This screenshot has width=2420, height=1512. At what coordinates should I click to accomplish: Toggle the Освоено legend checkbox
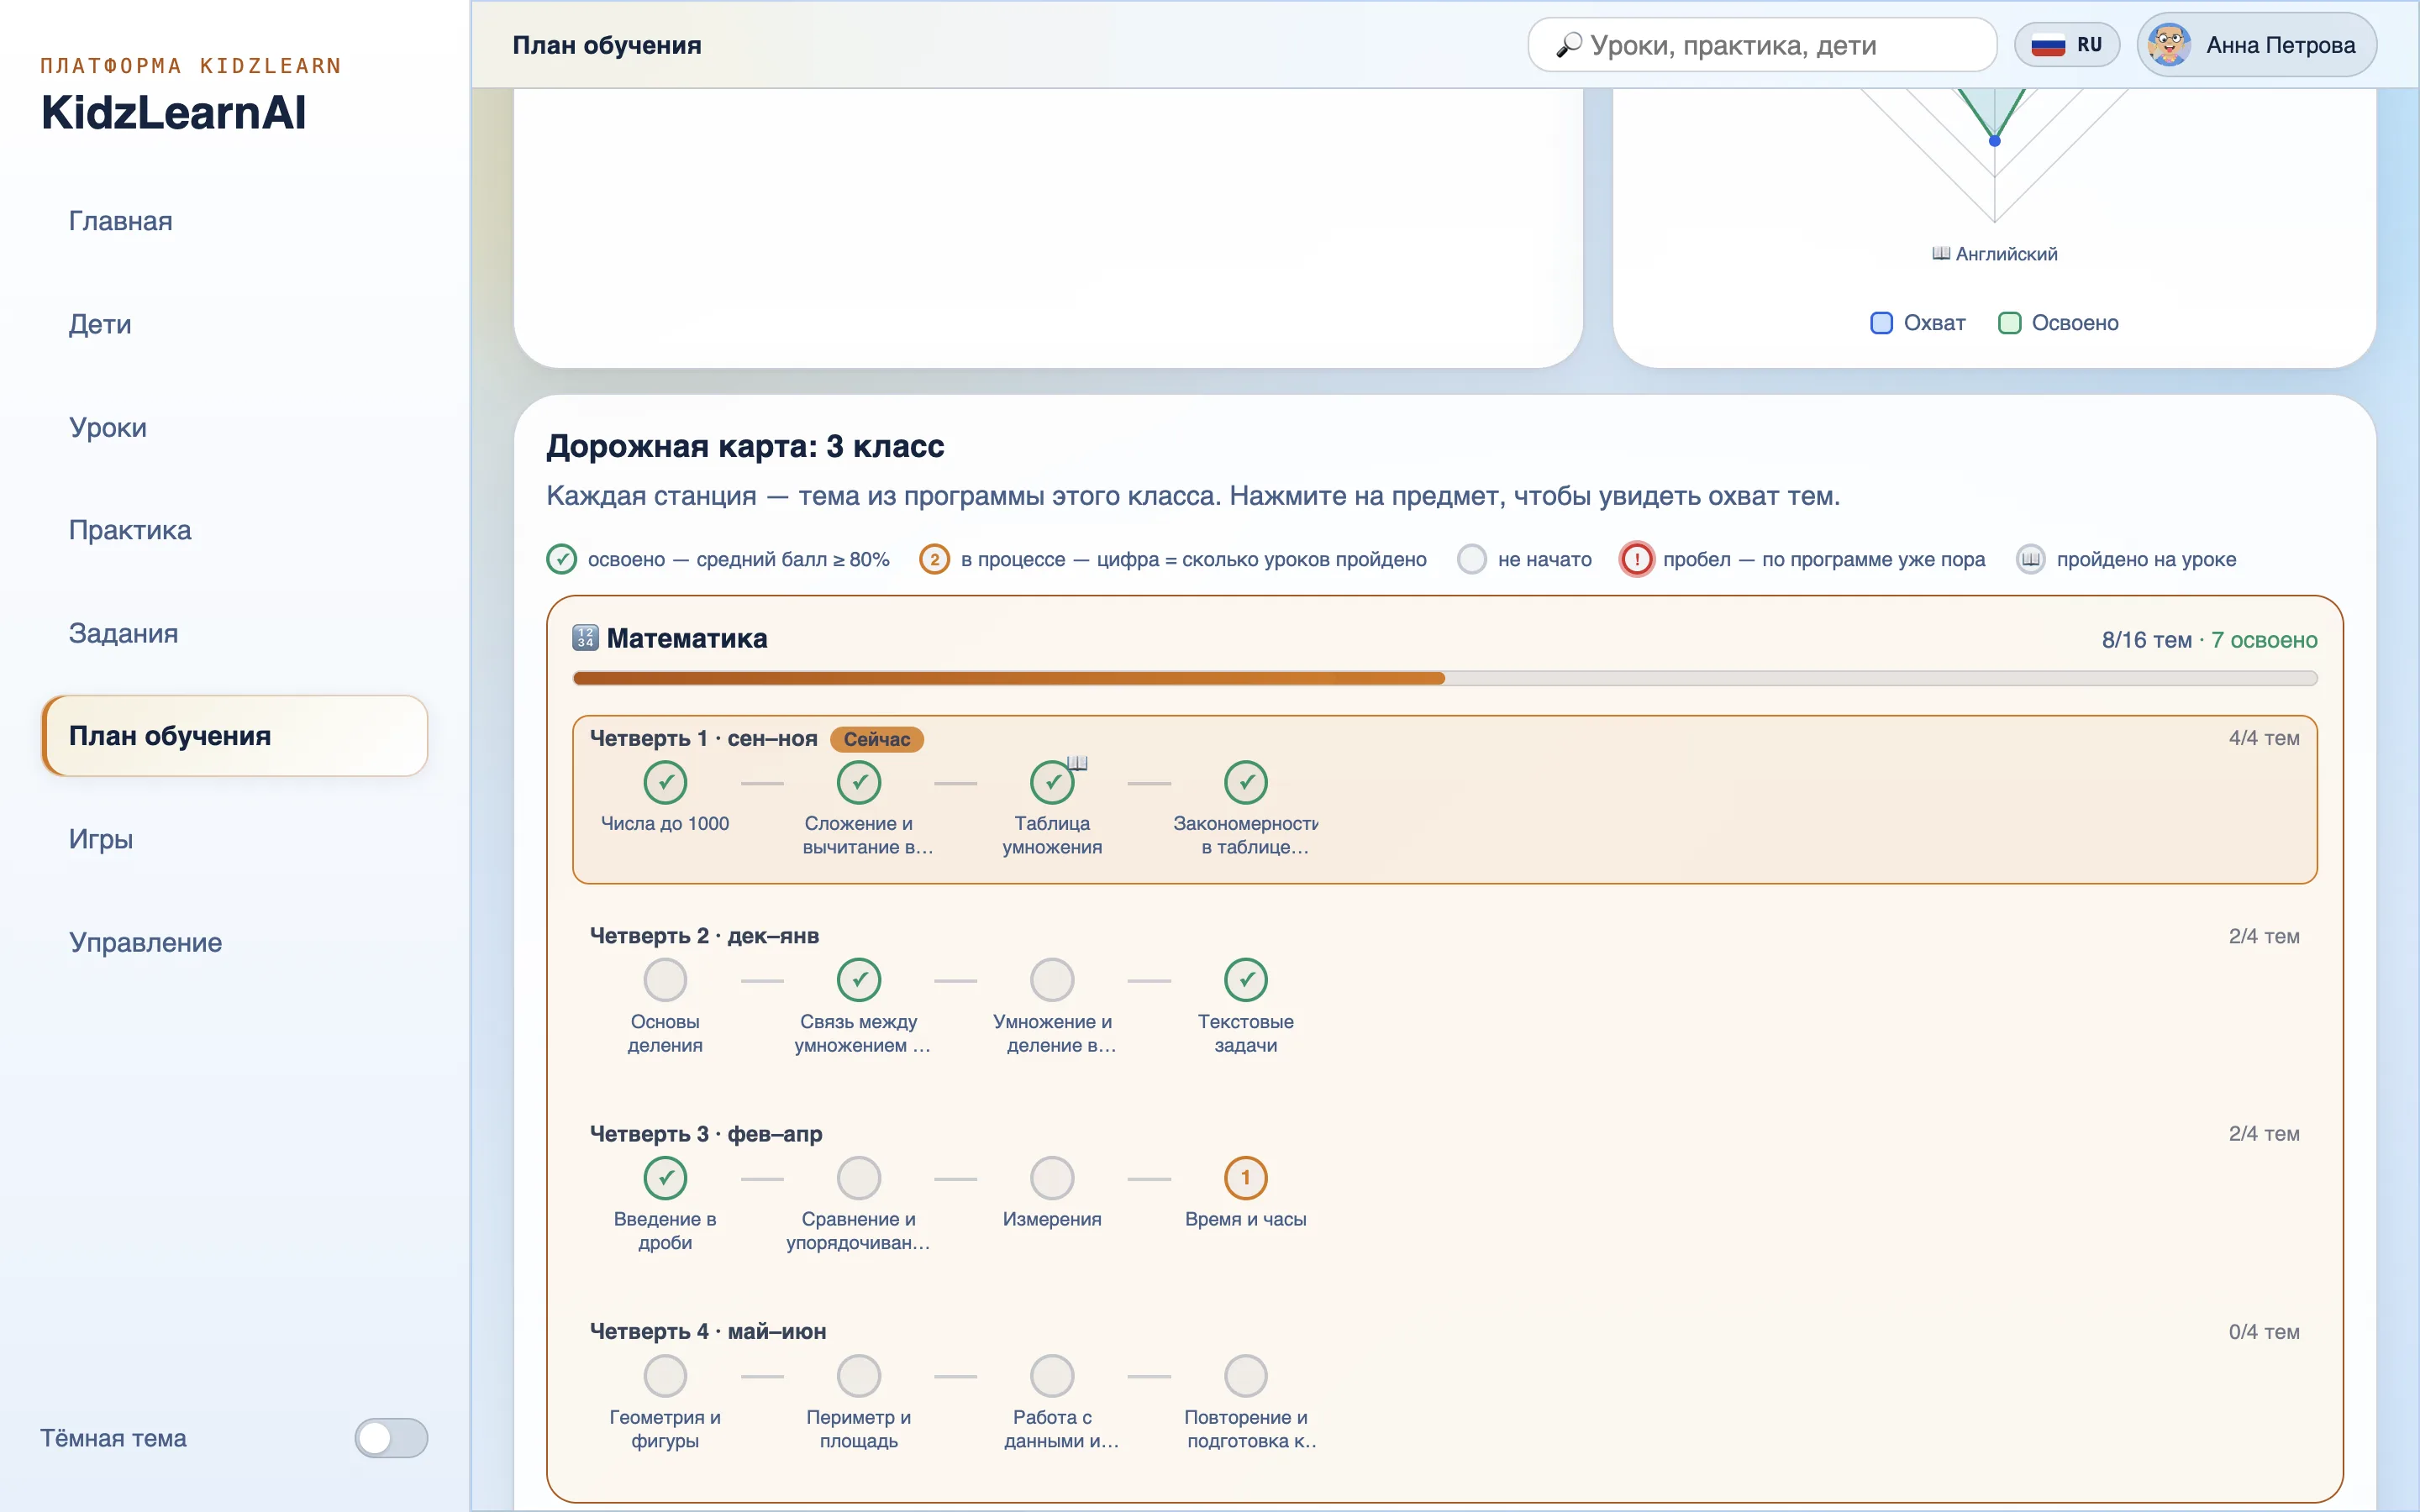2009,323
